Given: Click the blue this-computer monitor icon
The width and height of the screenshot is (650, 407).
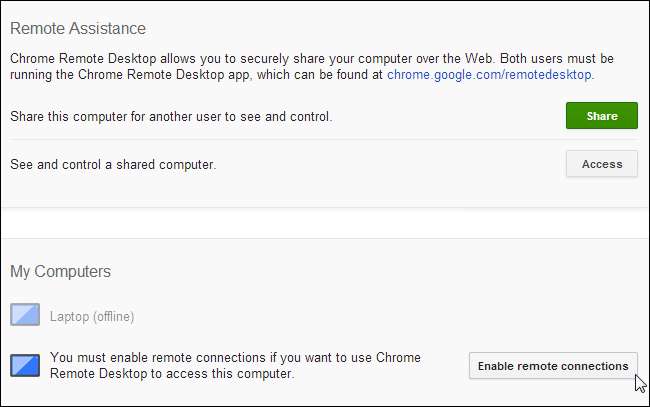Looking at the screenshot, I should 25,366.
